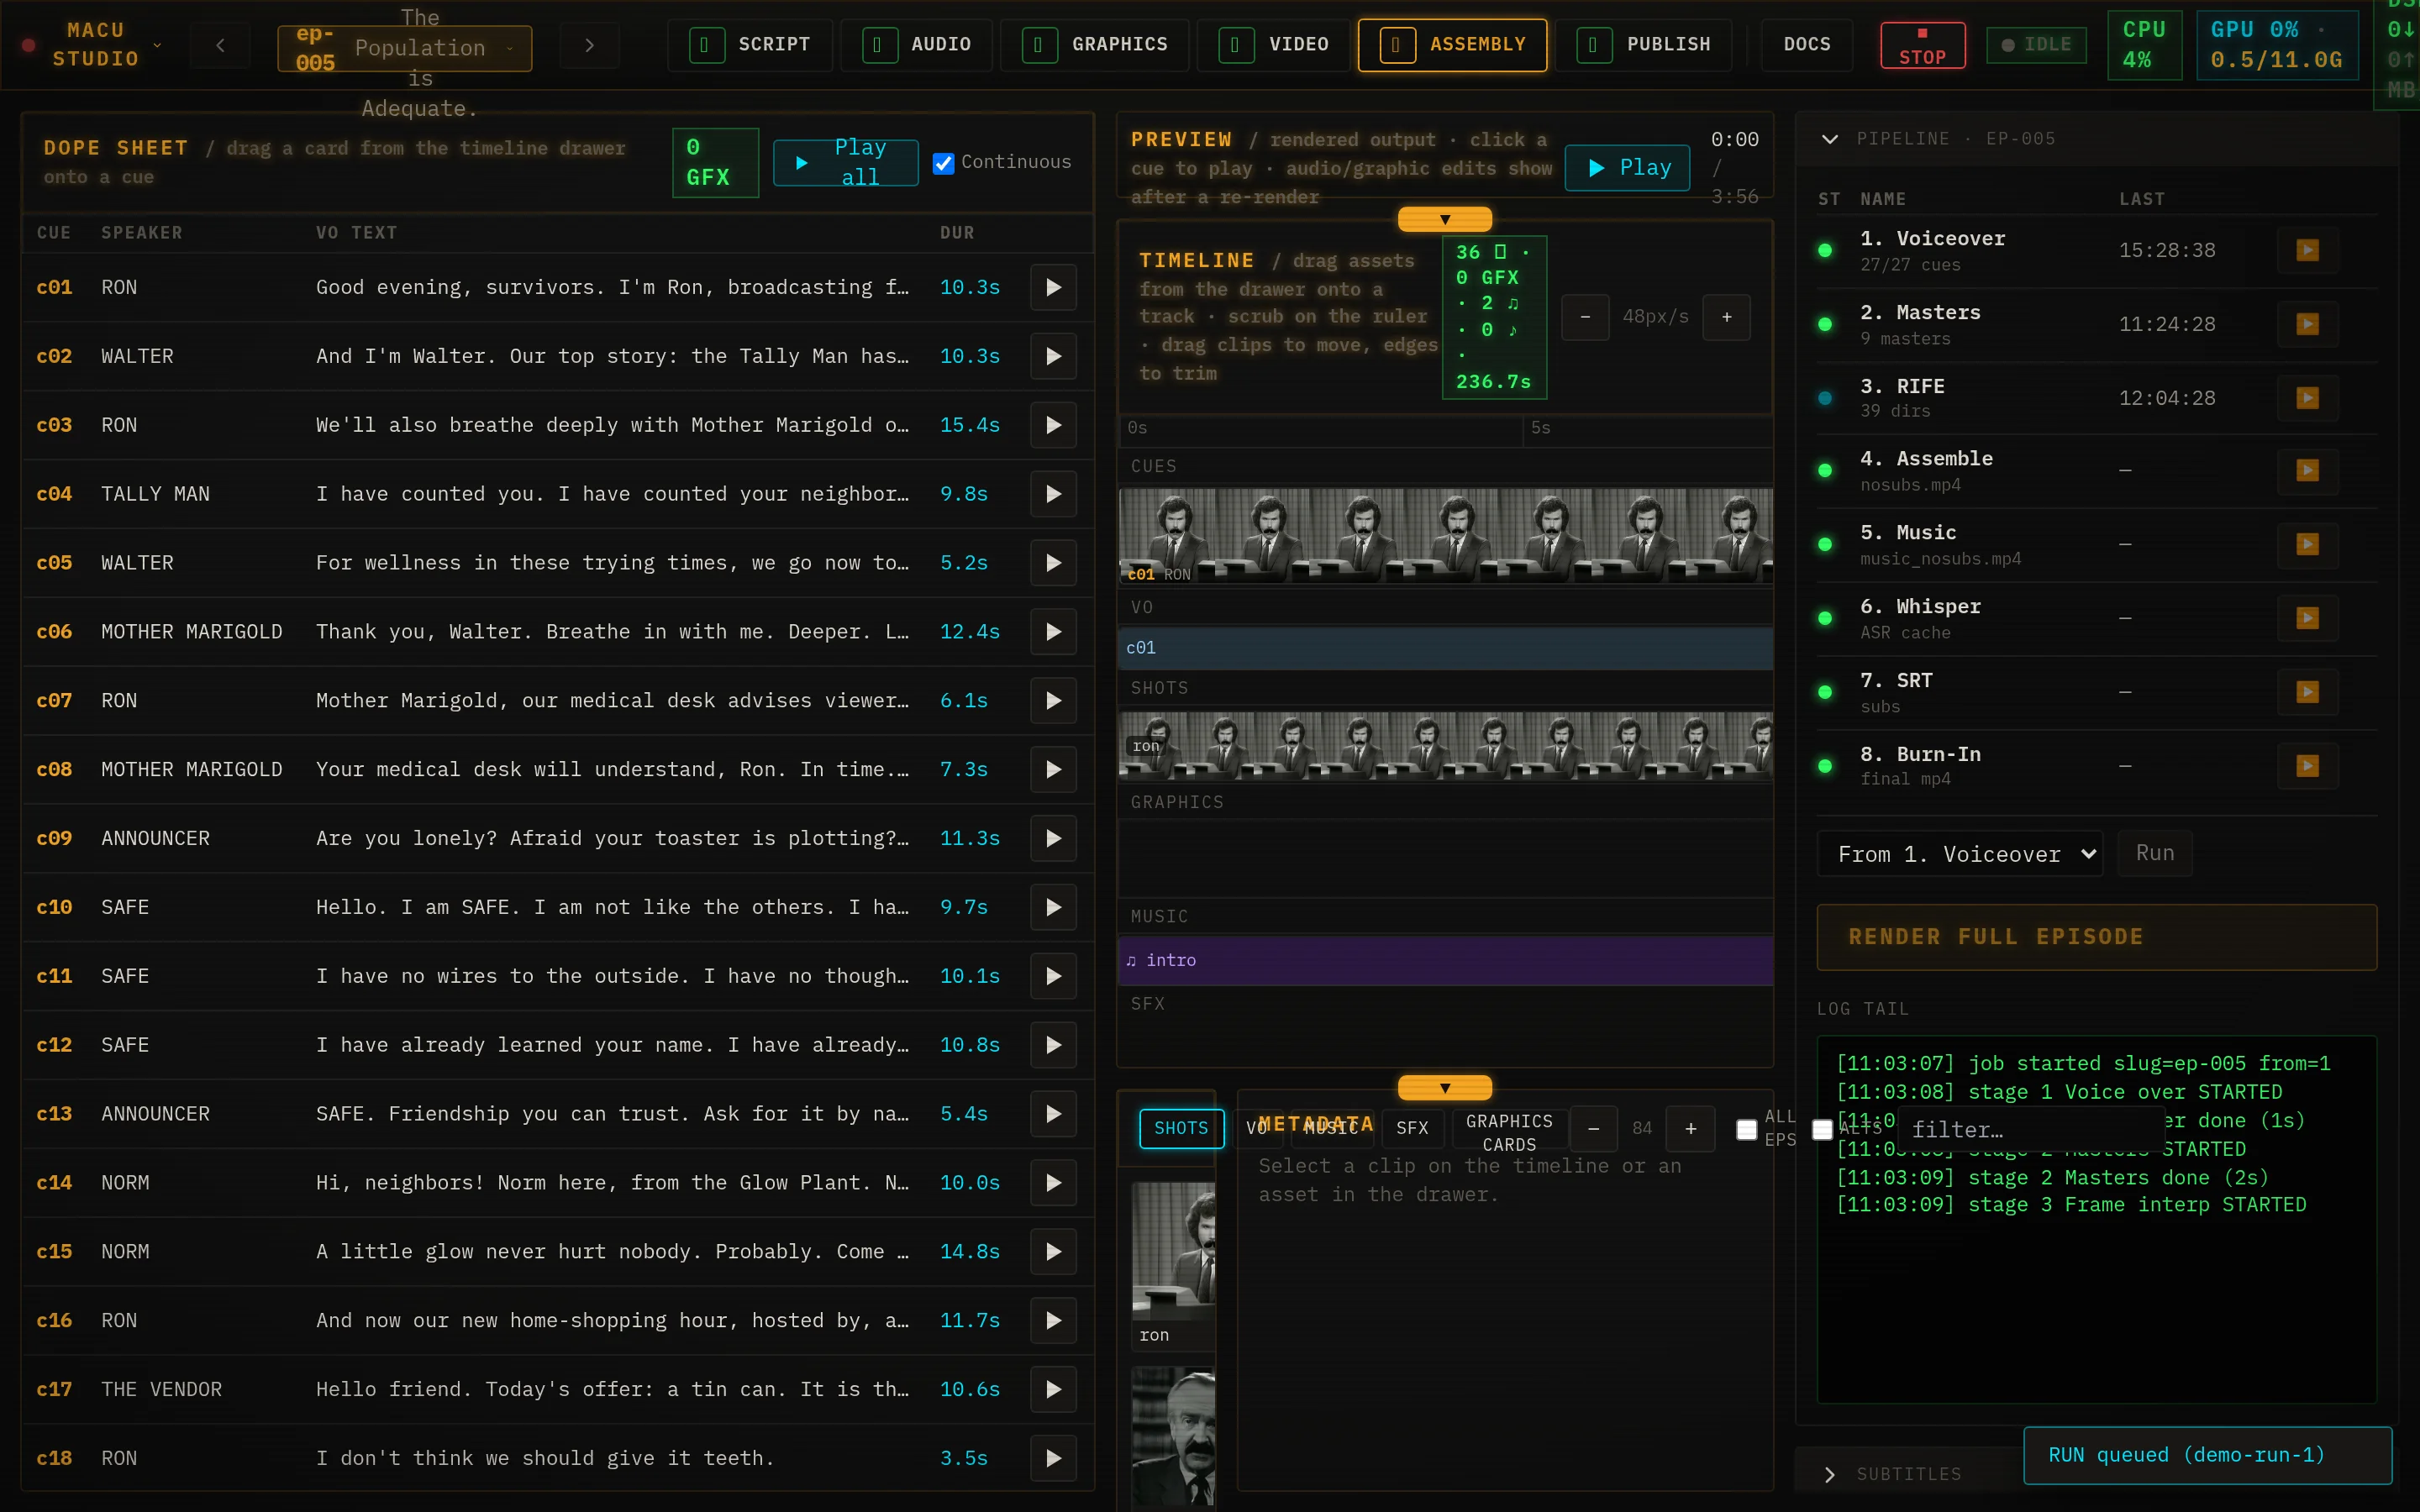The height and width of the screenshot is (1512, 2420).
Task: Toggle the Continuous playback checkbox
Action: [x=943, y=163]
